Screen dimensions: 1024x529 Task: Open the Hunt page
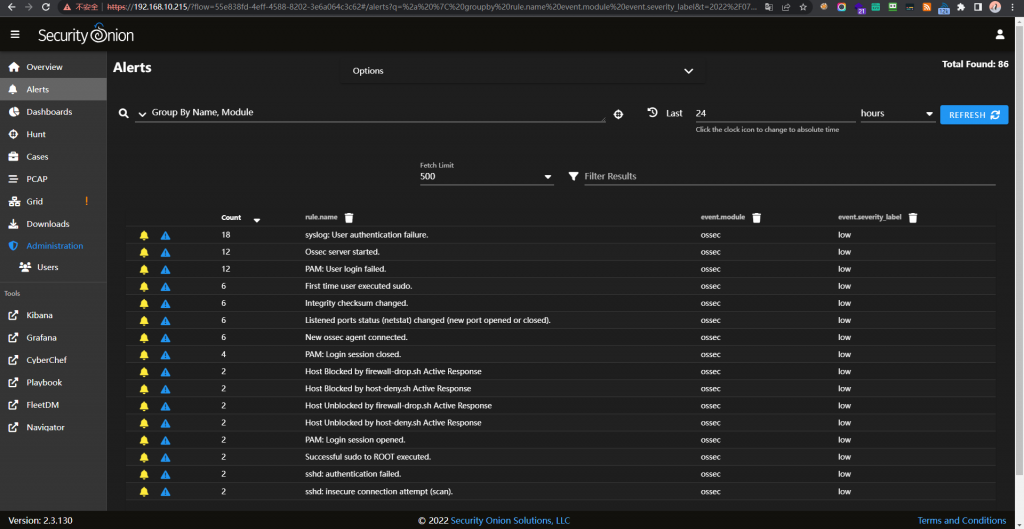tap(54, 134)
